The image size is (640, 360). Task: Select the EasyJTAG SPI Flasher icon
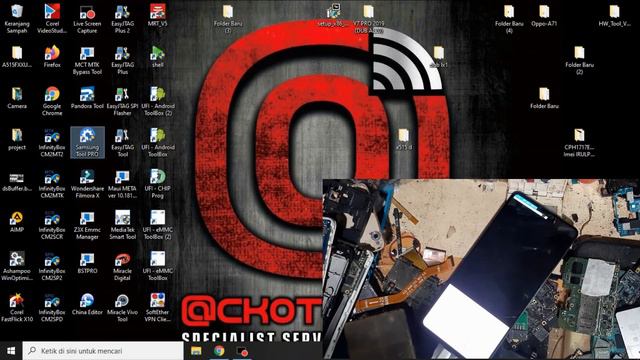122,101
